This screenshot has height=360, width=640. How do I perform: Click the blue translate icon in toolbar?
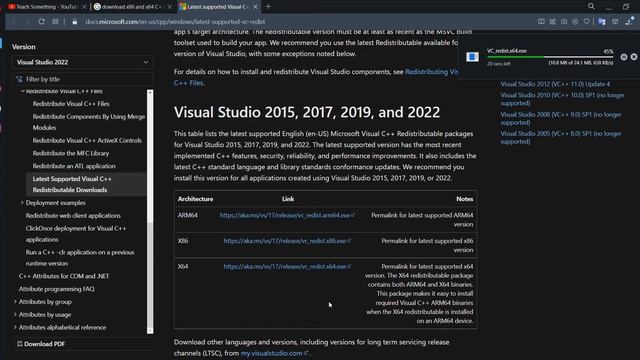(602, 22)
